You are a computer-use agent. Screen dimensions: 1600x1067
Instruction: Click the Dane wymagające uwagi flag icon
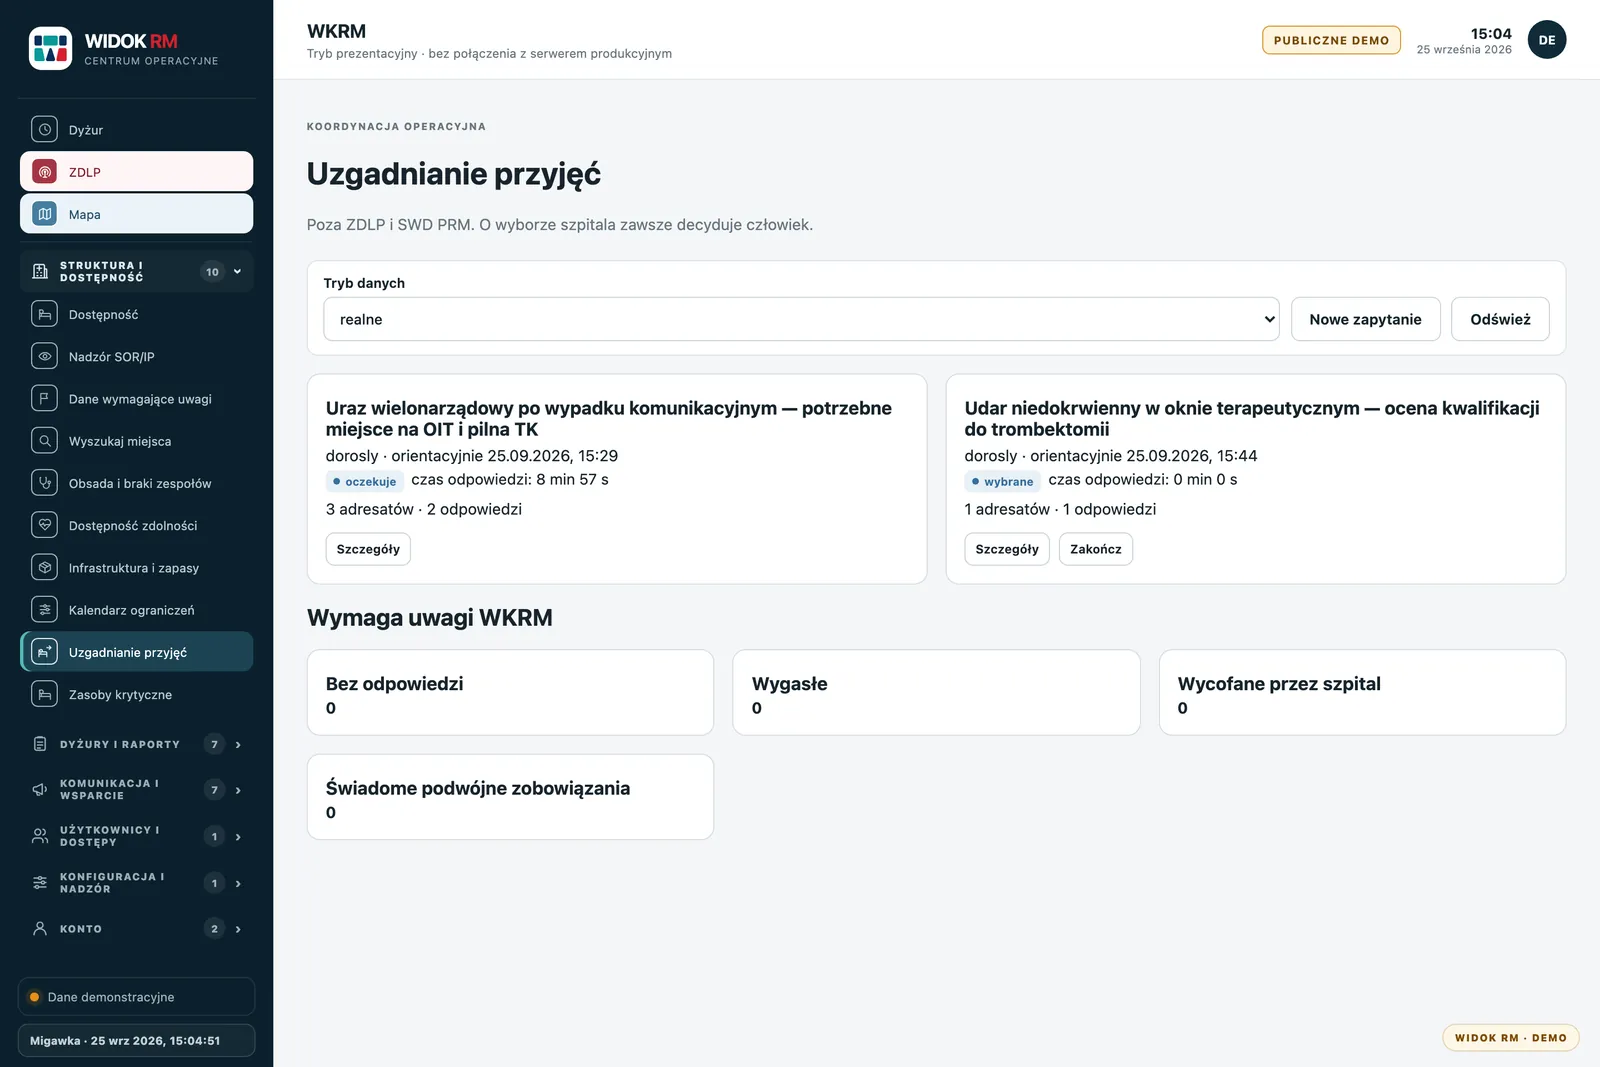[x=44, y=398]
